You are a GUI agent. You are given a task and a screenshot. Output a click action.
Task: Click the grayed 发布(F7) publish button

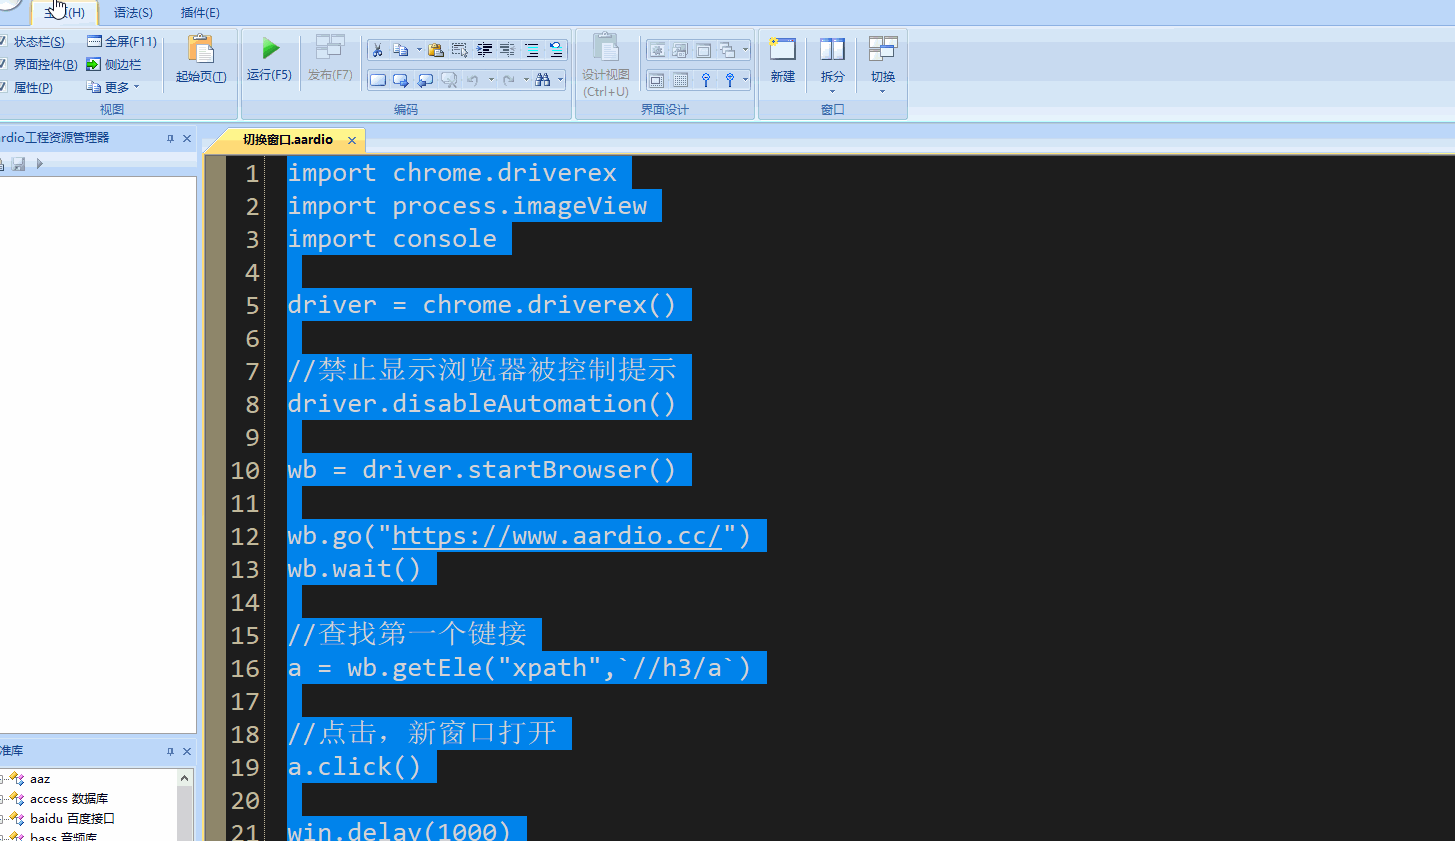(x=330, y=58)
